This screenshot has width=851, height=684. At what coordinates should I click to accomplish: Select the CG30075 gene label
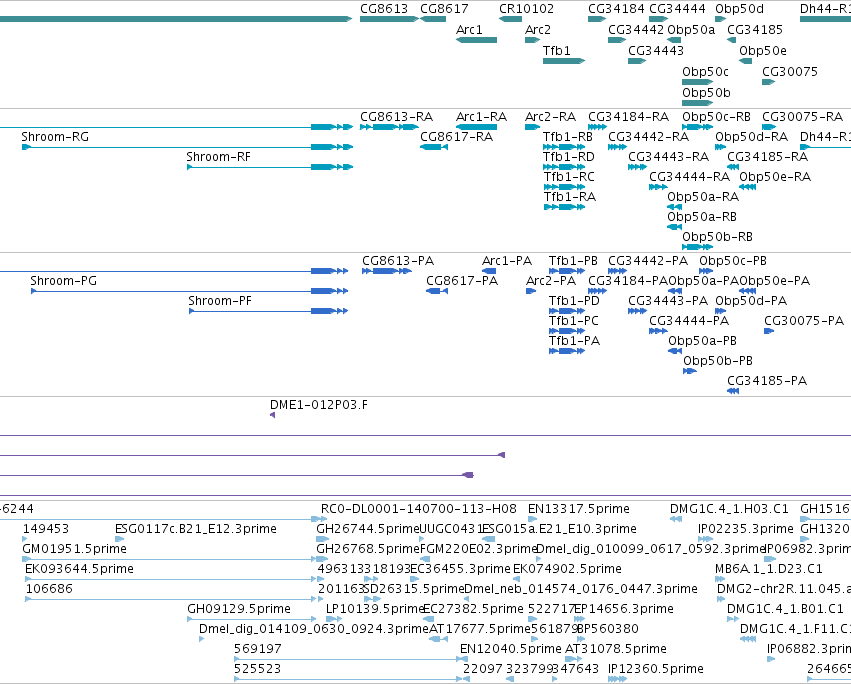coord(790,72)
